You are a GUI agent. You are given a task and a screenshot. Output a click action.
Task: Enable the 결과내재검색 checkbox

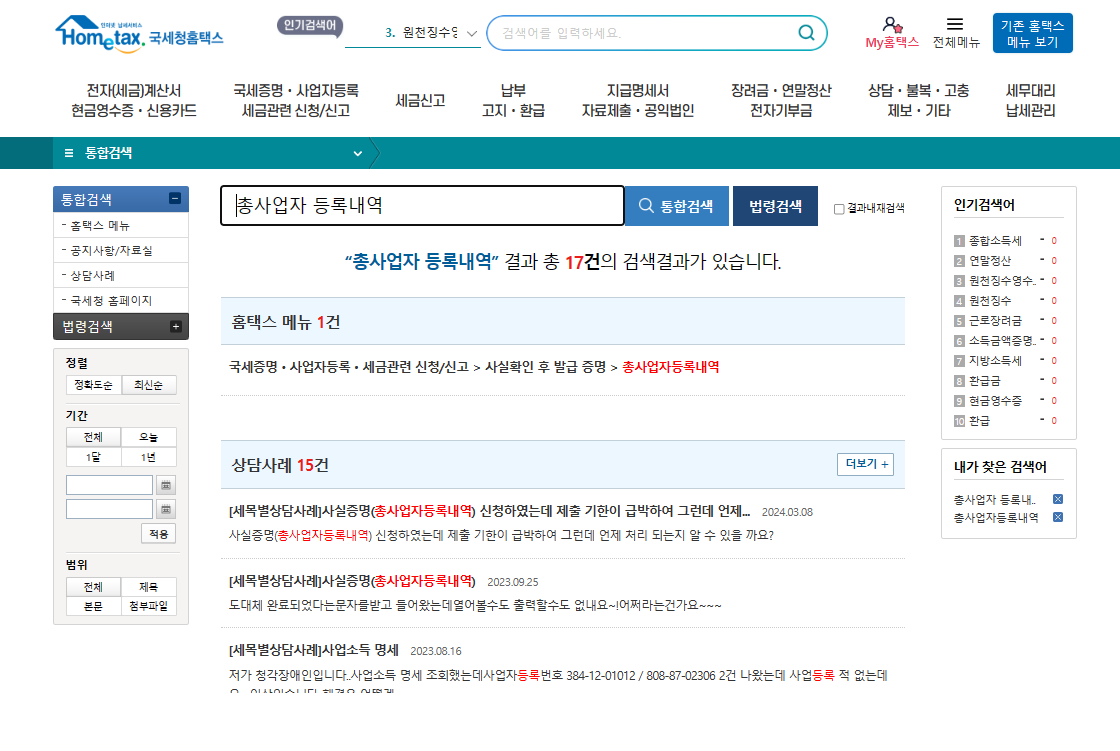837,206
